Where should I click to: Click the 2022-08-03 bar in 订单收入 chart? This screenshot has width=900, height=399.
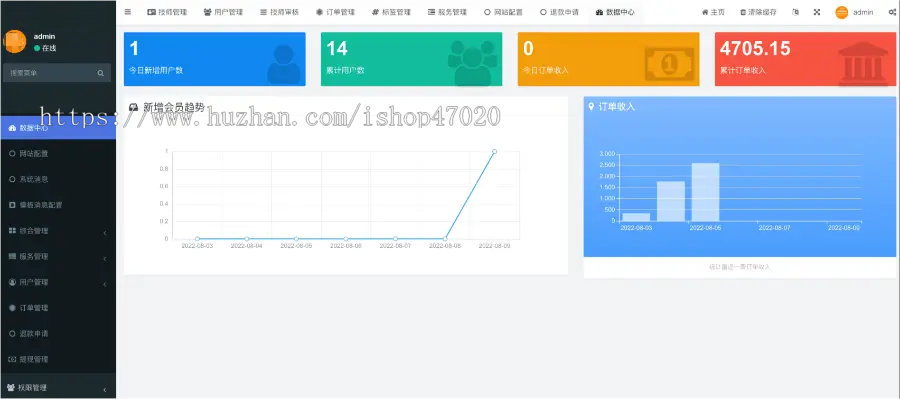637,218
